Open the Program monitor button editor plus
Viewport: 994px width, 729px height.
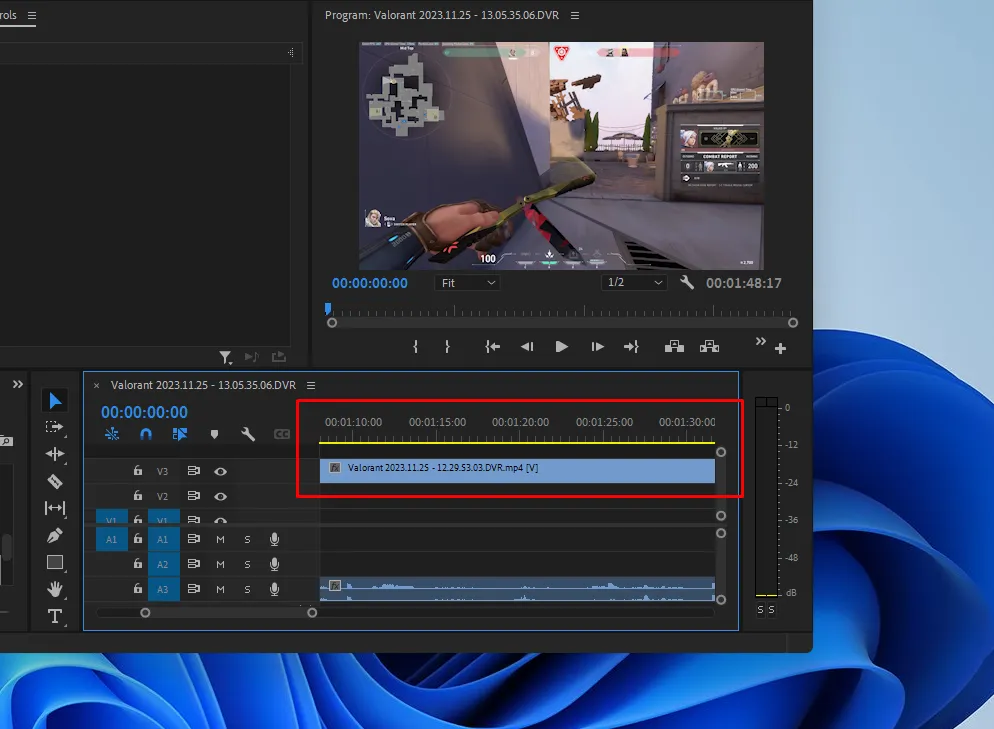pyautogui.click(x=780, y=349)
